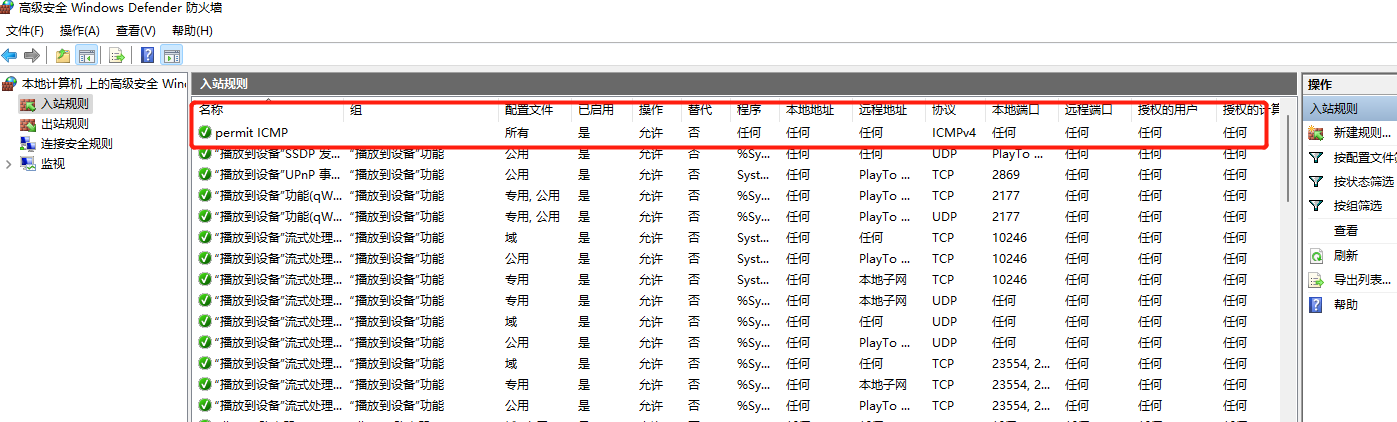Click the 连接安全规则 tree icon

click(x=28, y=144)
